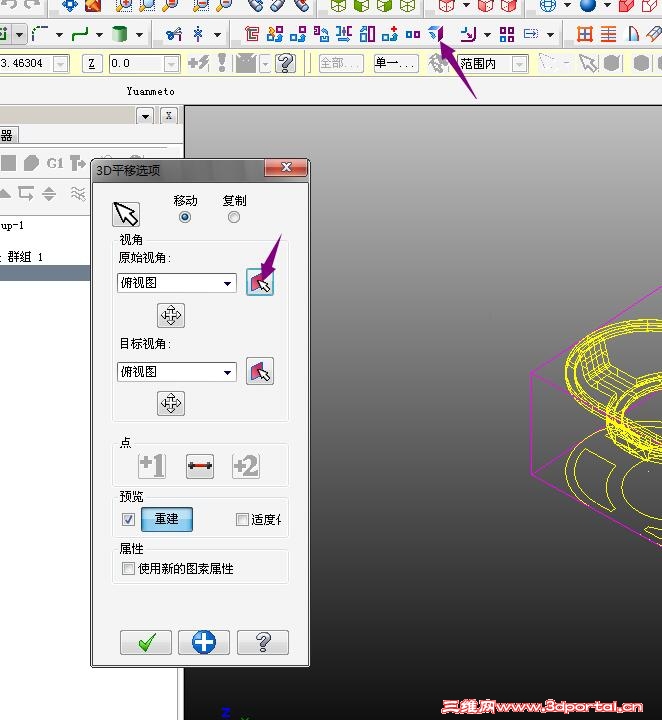Click the Translate 3D toolbar icon
This screenshot has width=662, height=720.
pos(435,34)
